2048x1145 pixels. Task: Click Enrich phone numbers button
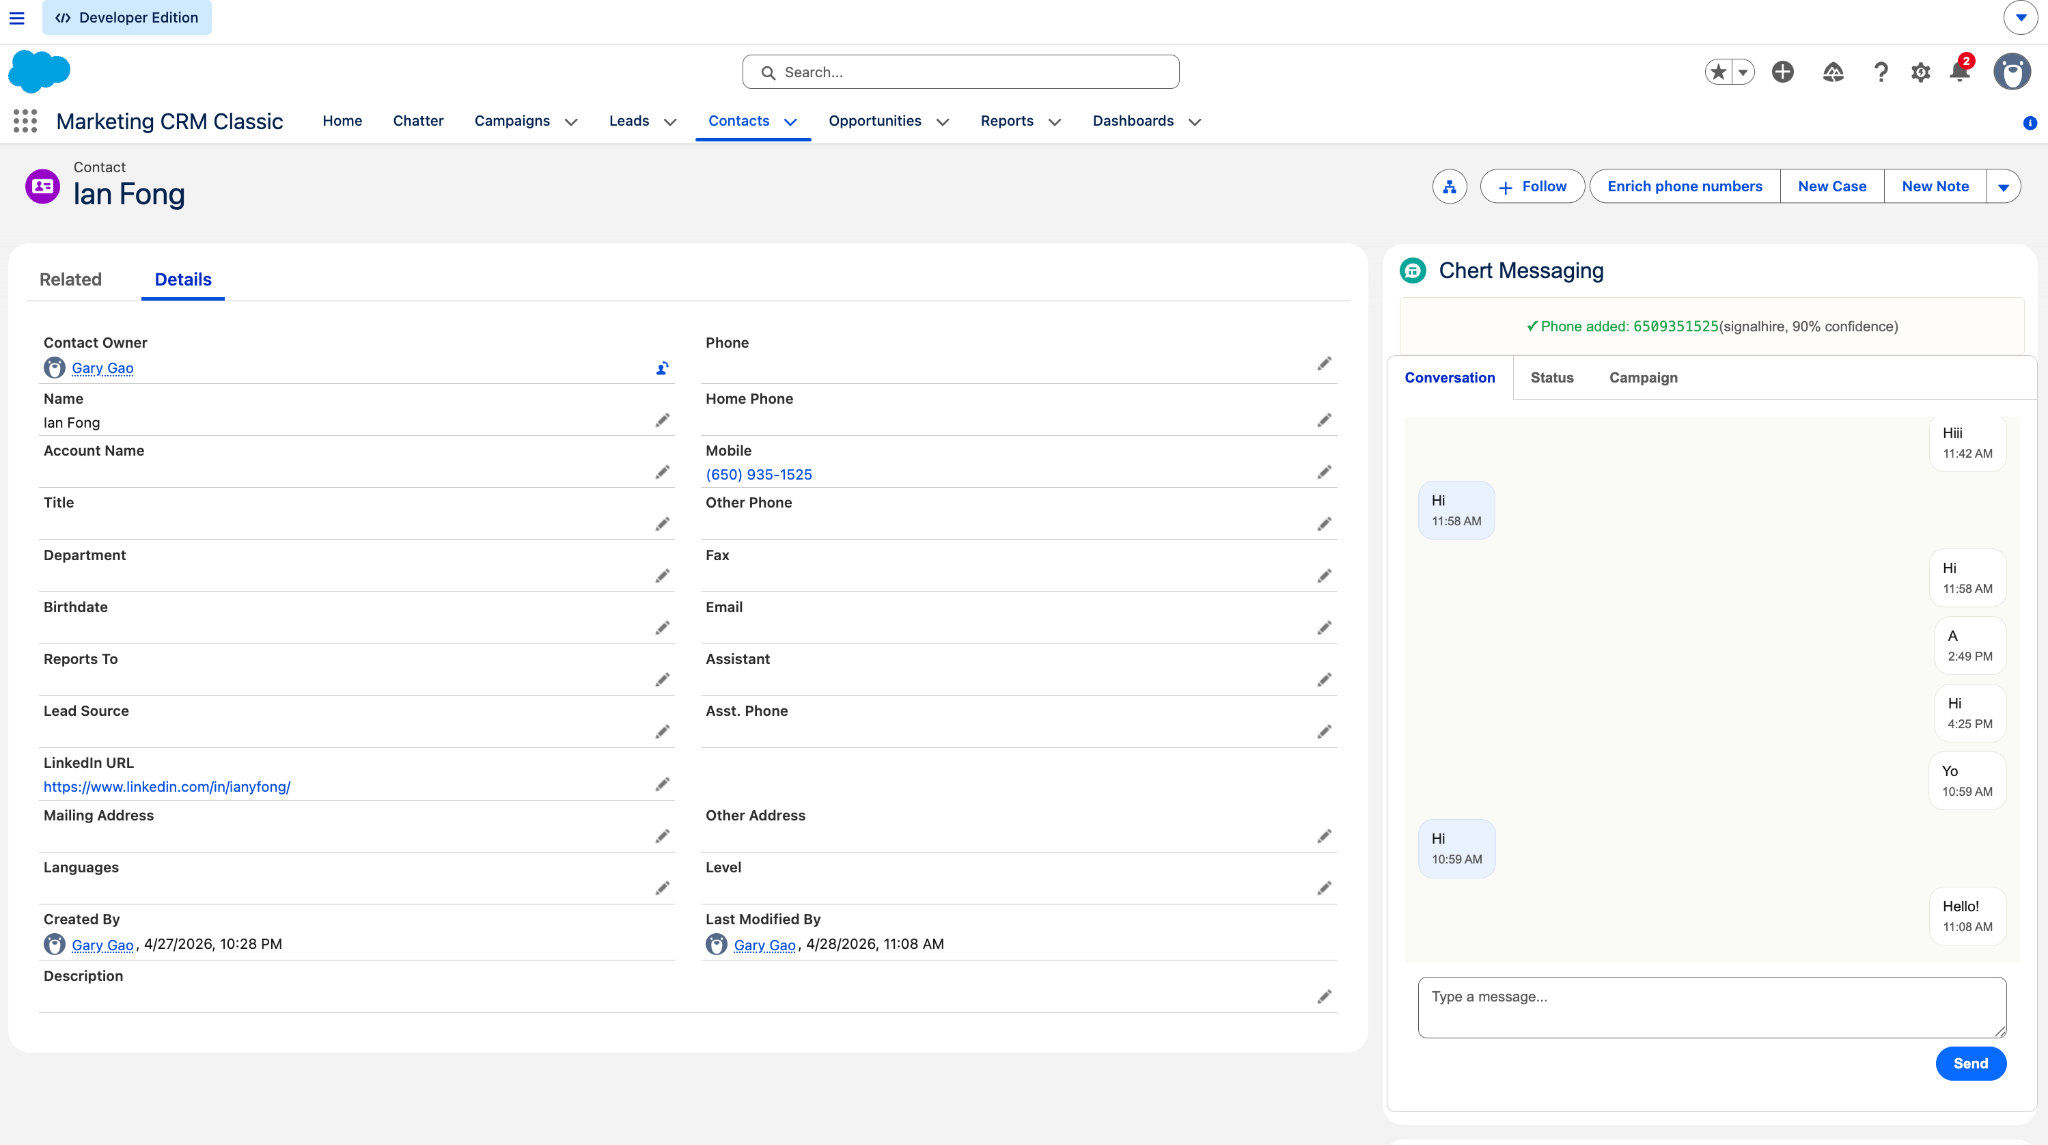coord(1685,187)
